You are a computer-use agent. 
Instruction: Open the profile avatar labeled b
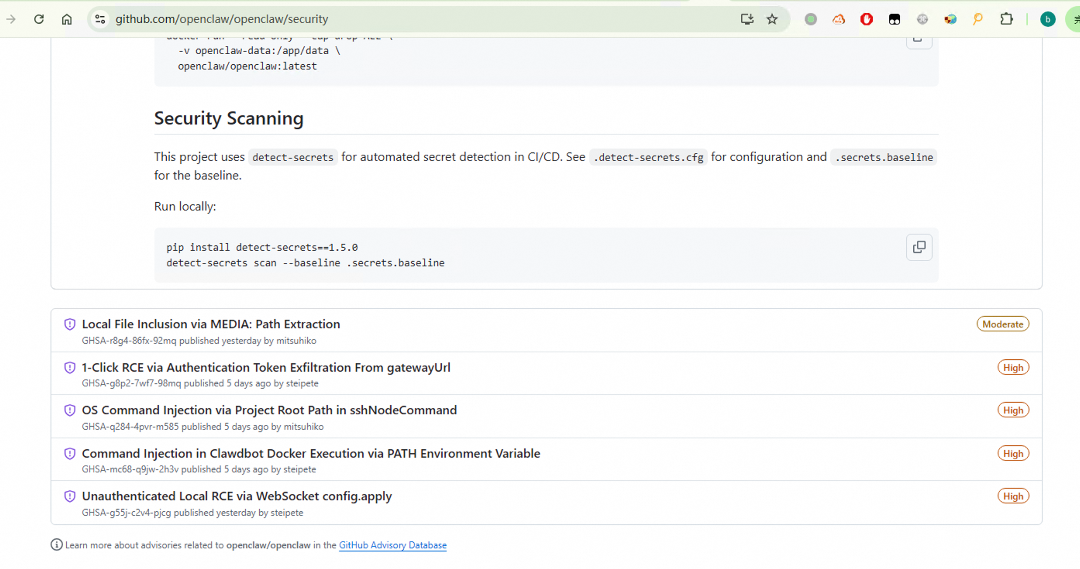[1047, 19]
